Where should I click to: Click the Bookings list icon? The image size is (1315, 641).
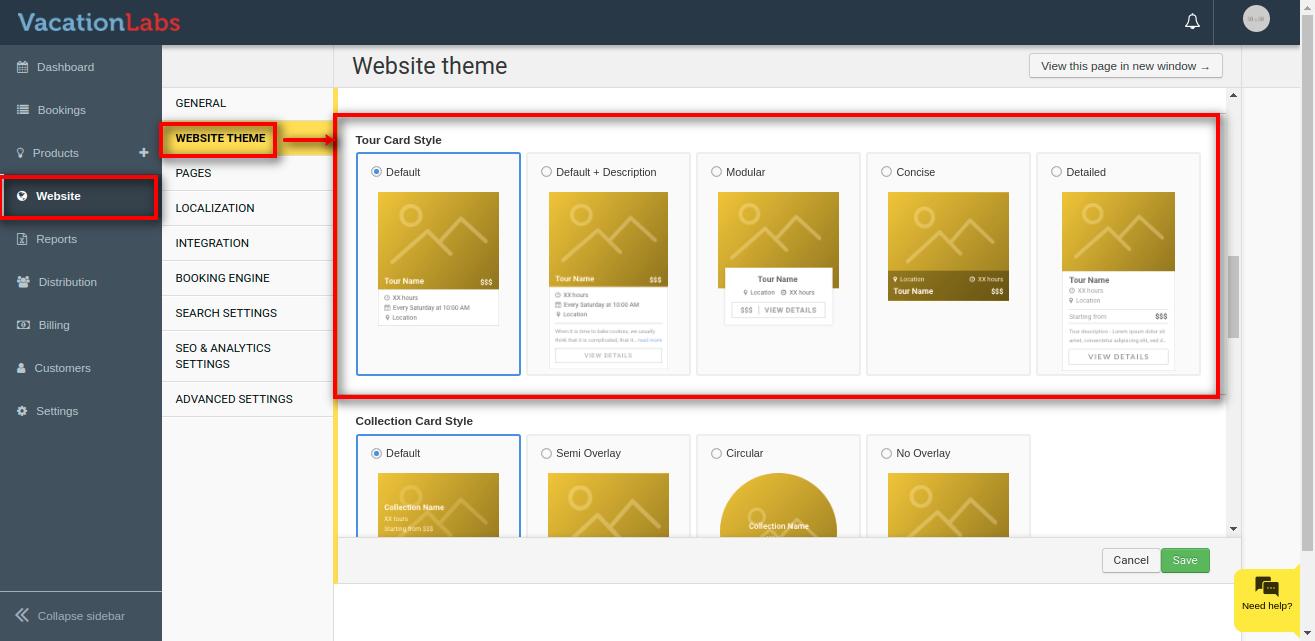[22, 110]
